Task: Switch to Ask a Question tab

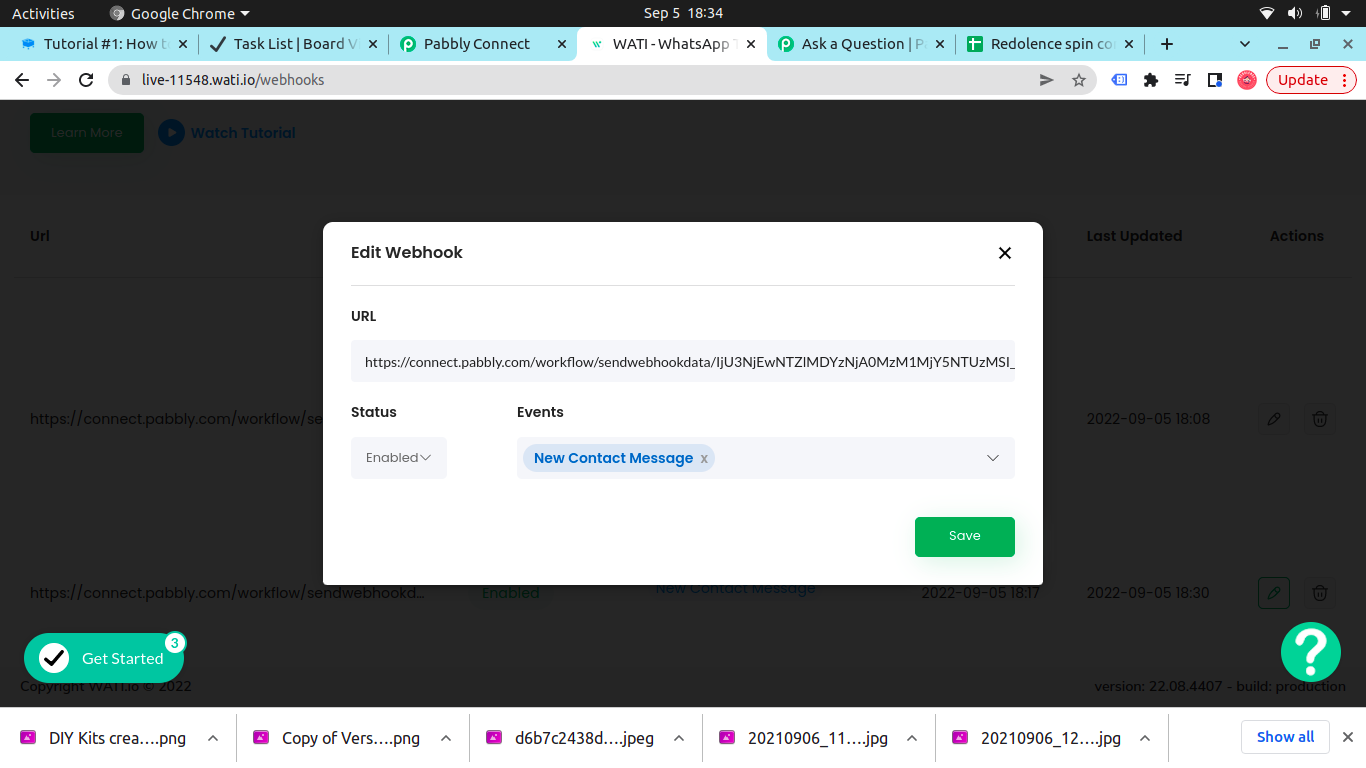Action: click(x=861, y=44)
